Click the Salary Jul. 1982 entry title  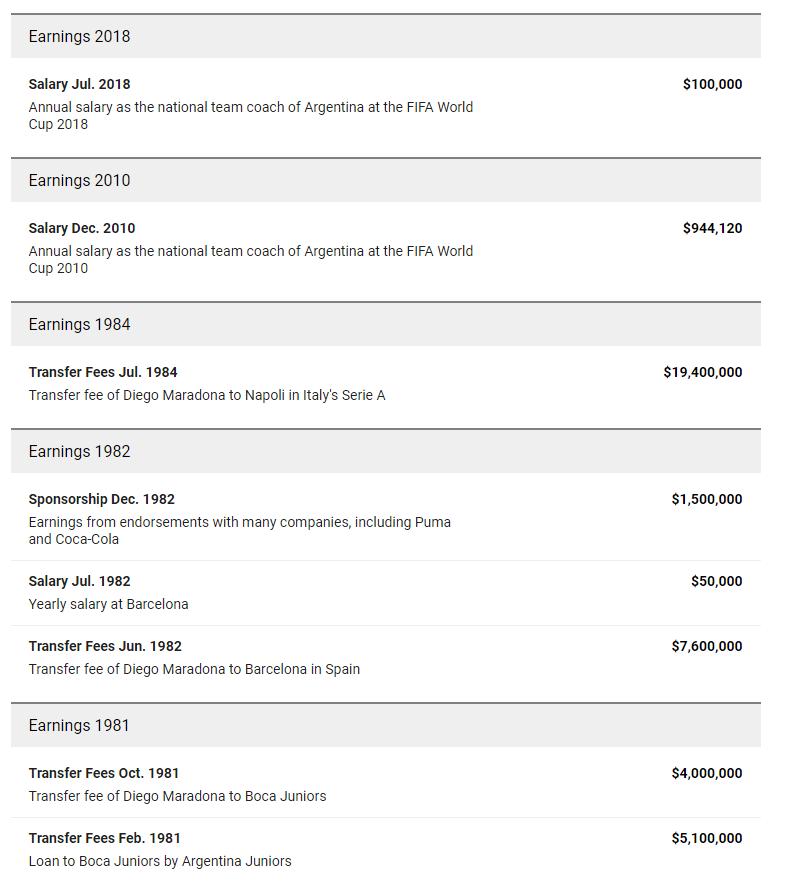(79, 581)
